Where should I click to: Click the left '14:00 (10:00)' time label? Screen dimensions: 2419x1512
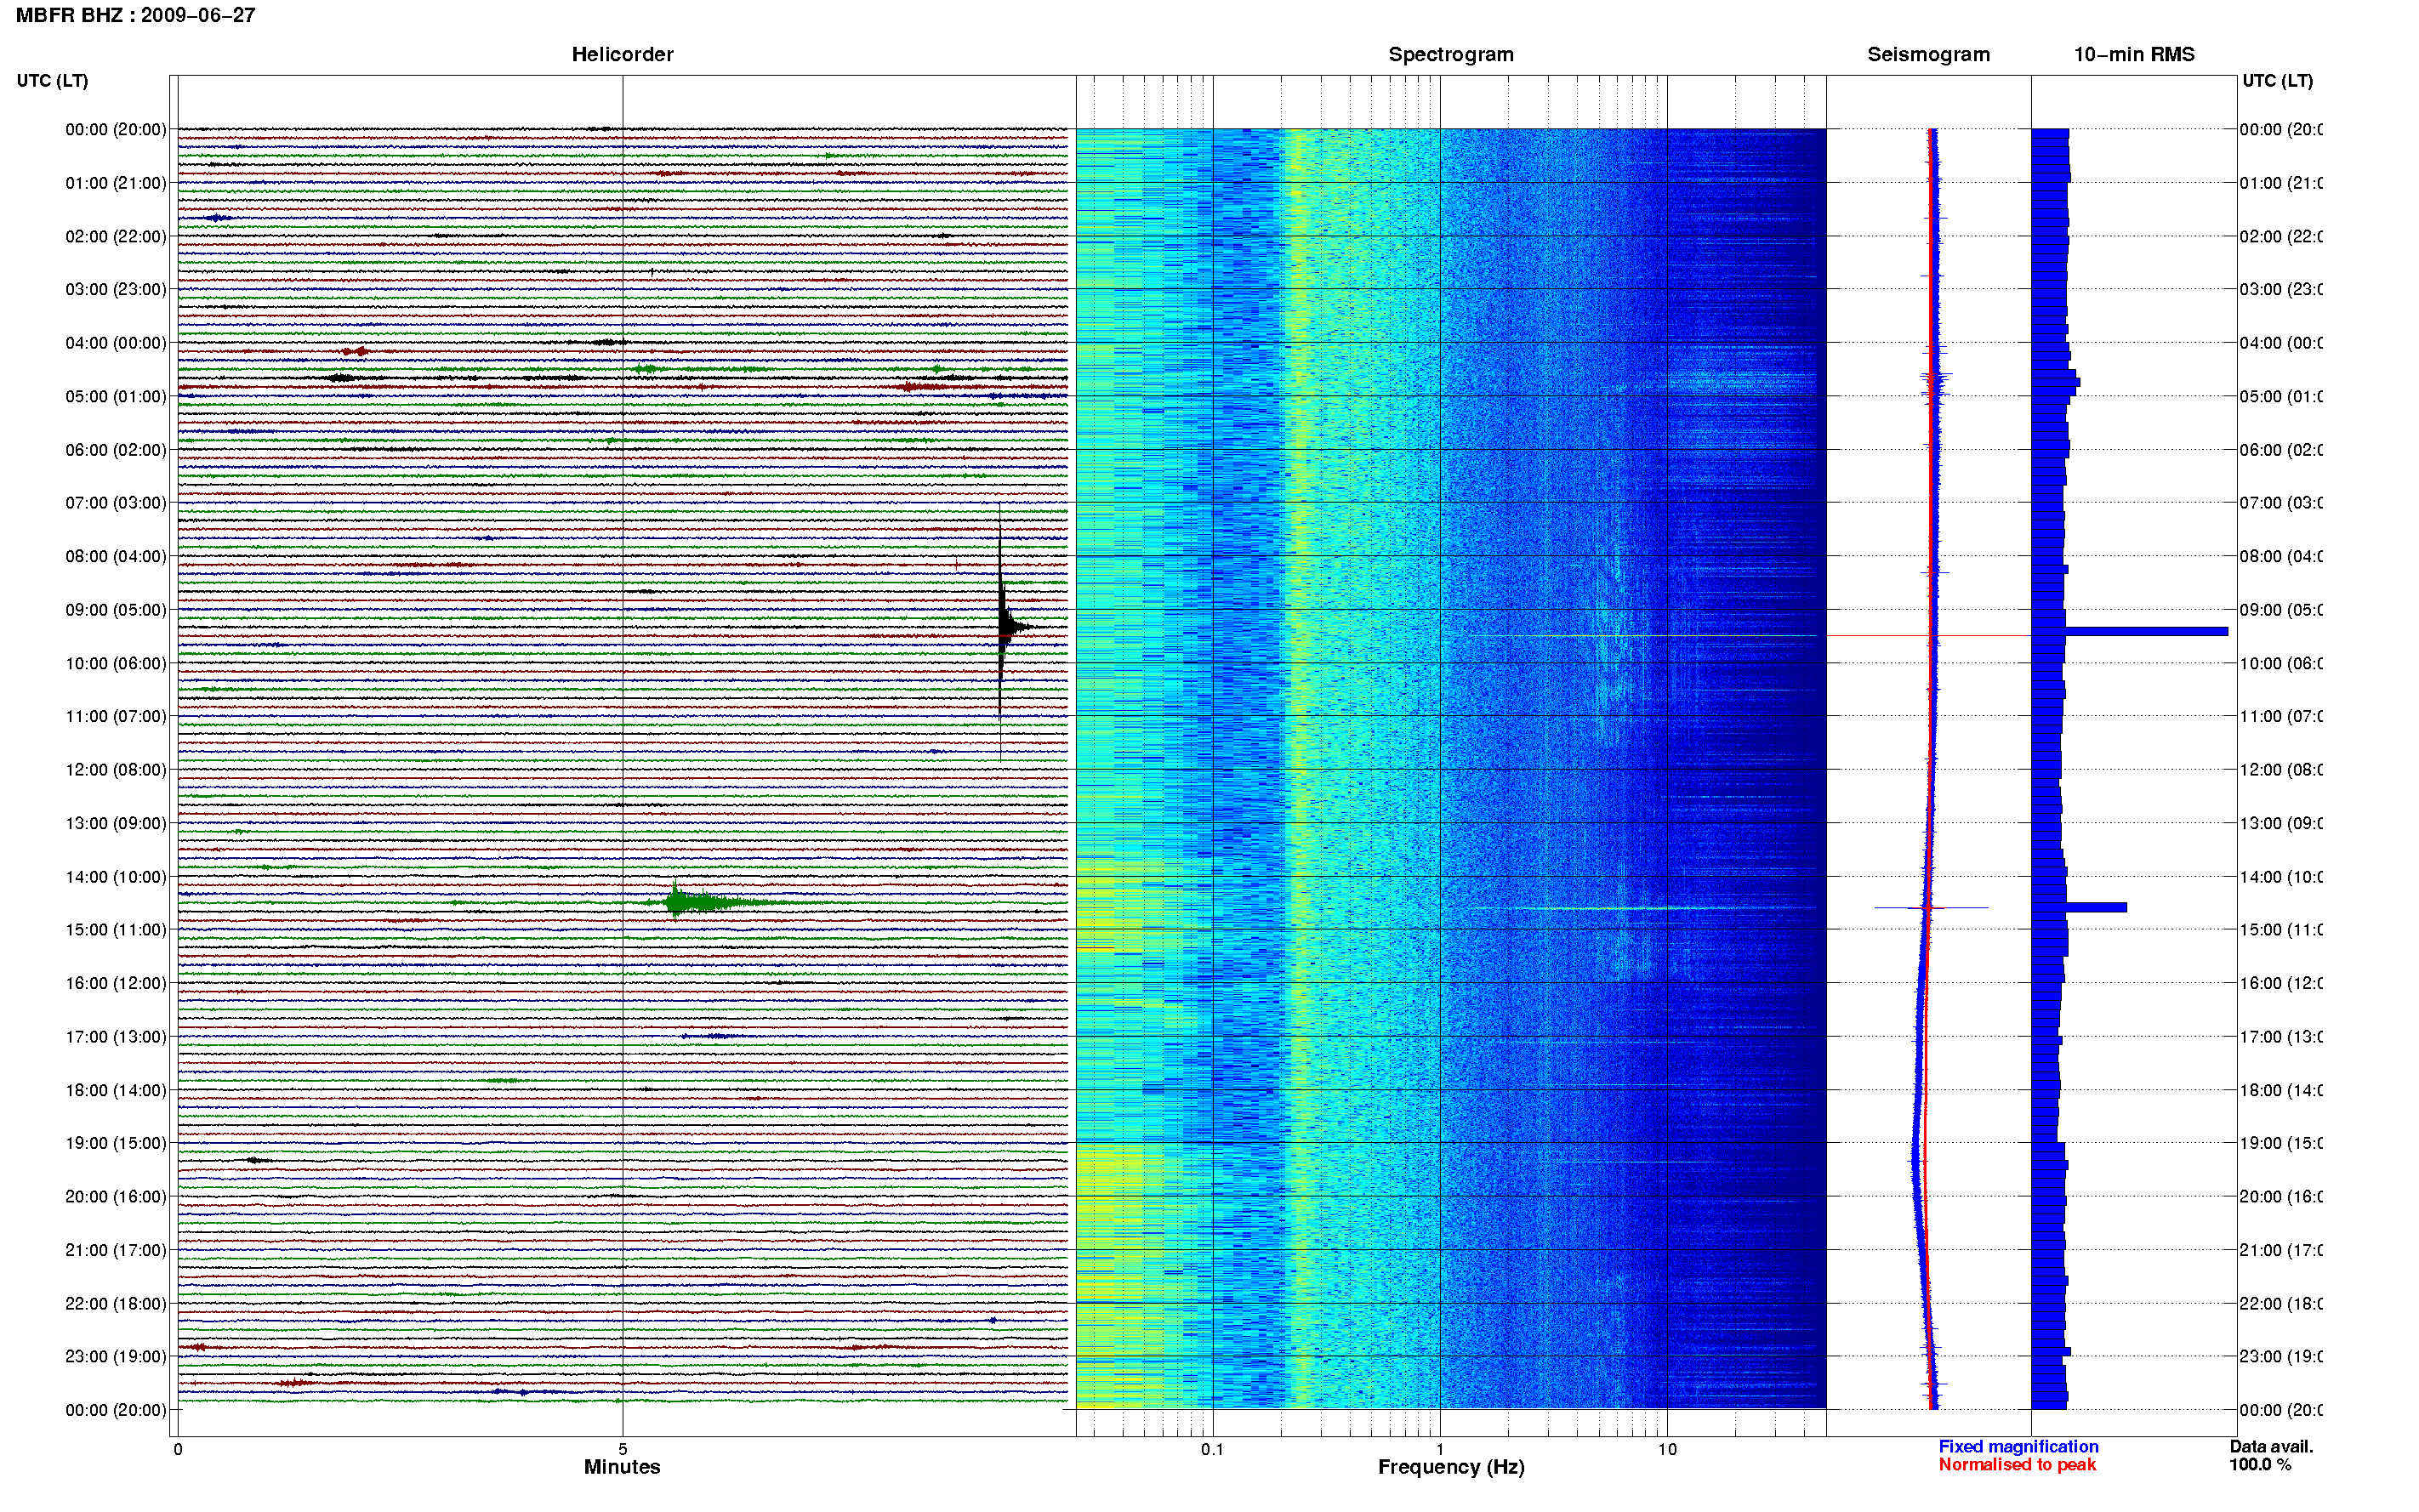pyautogui.click(x=116, y=877)
